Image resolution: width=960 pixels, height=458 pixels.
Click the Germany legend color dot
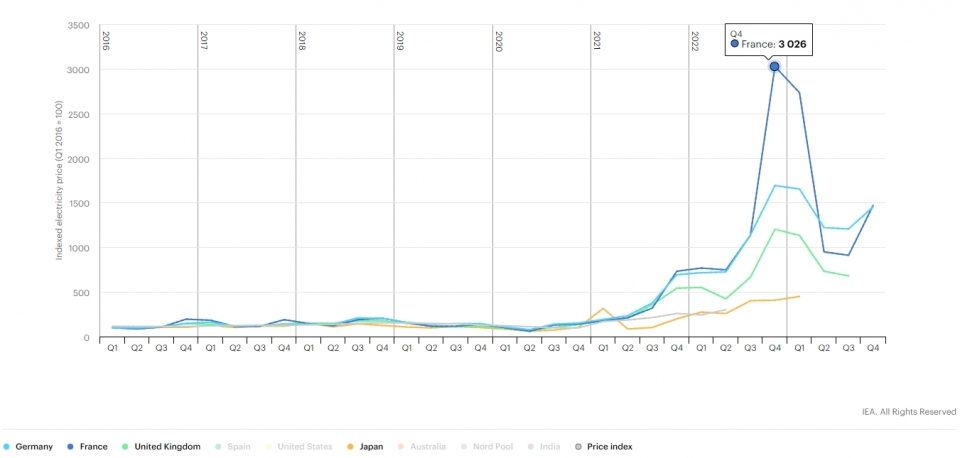pyautogui.click(x=7, y=446)
